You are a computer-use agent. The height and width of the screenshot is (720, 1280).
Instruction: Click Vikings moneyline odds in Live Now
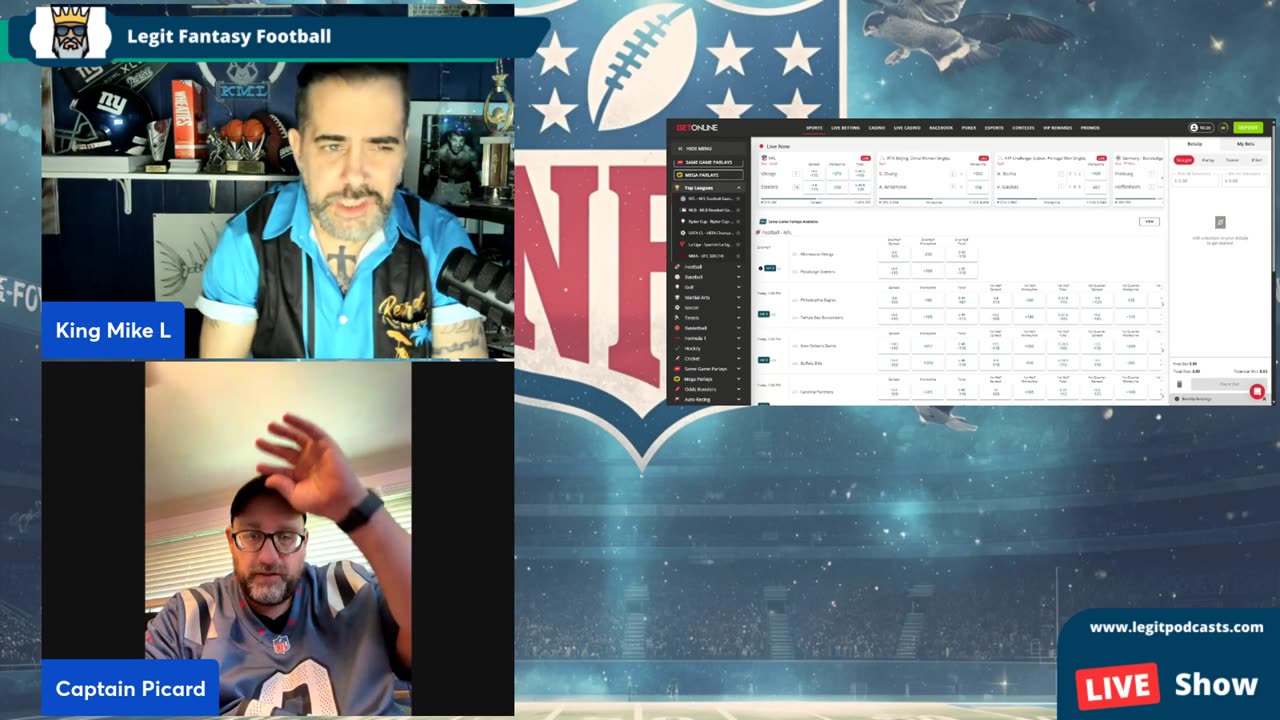pyautogui.click(x=837, y=174)
